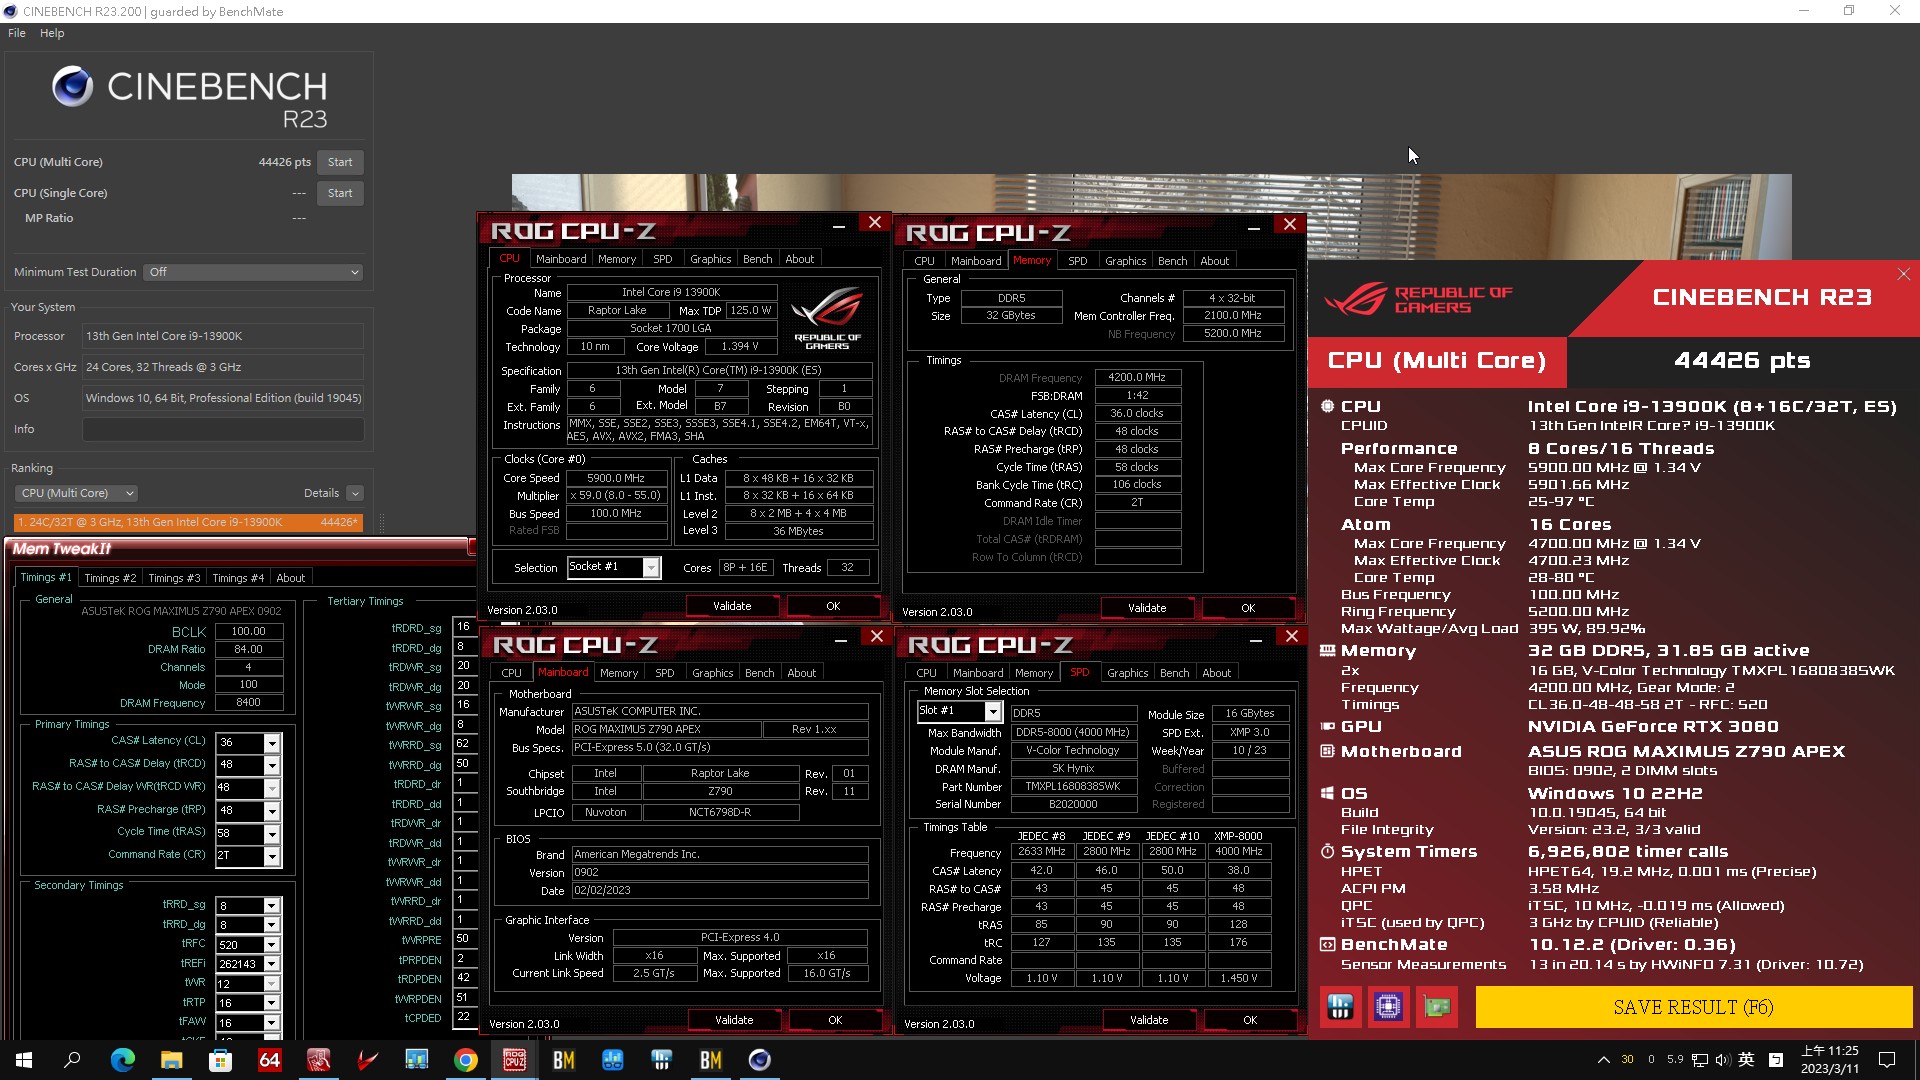Open About tab in bottom-right CPU-Z SPD window

coord(1216,673)
